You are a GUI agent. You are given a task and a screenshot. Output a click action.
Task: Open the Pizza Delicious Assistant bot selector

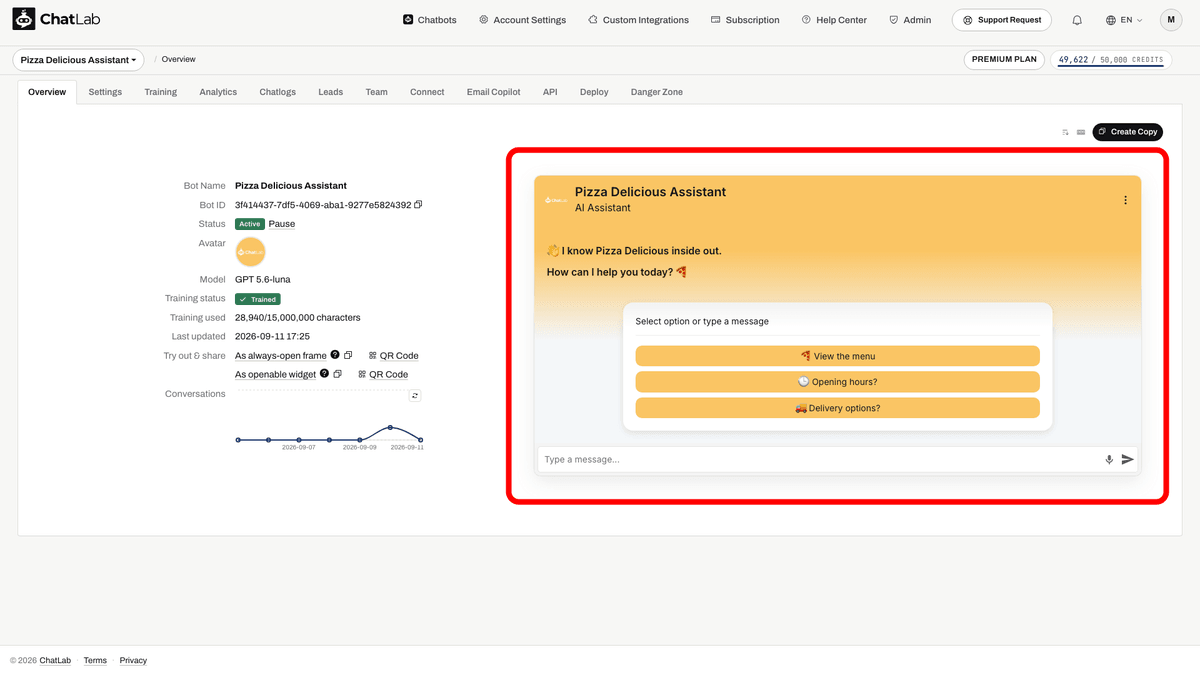point(78,60)
